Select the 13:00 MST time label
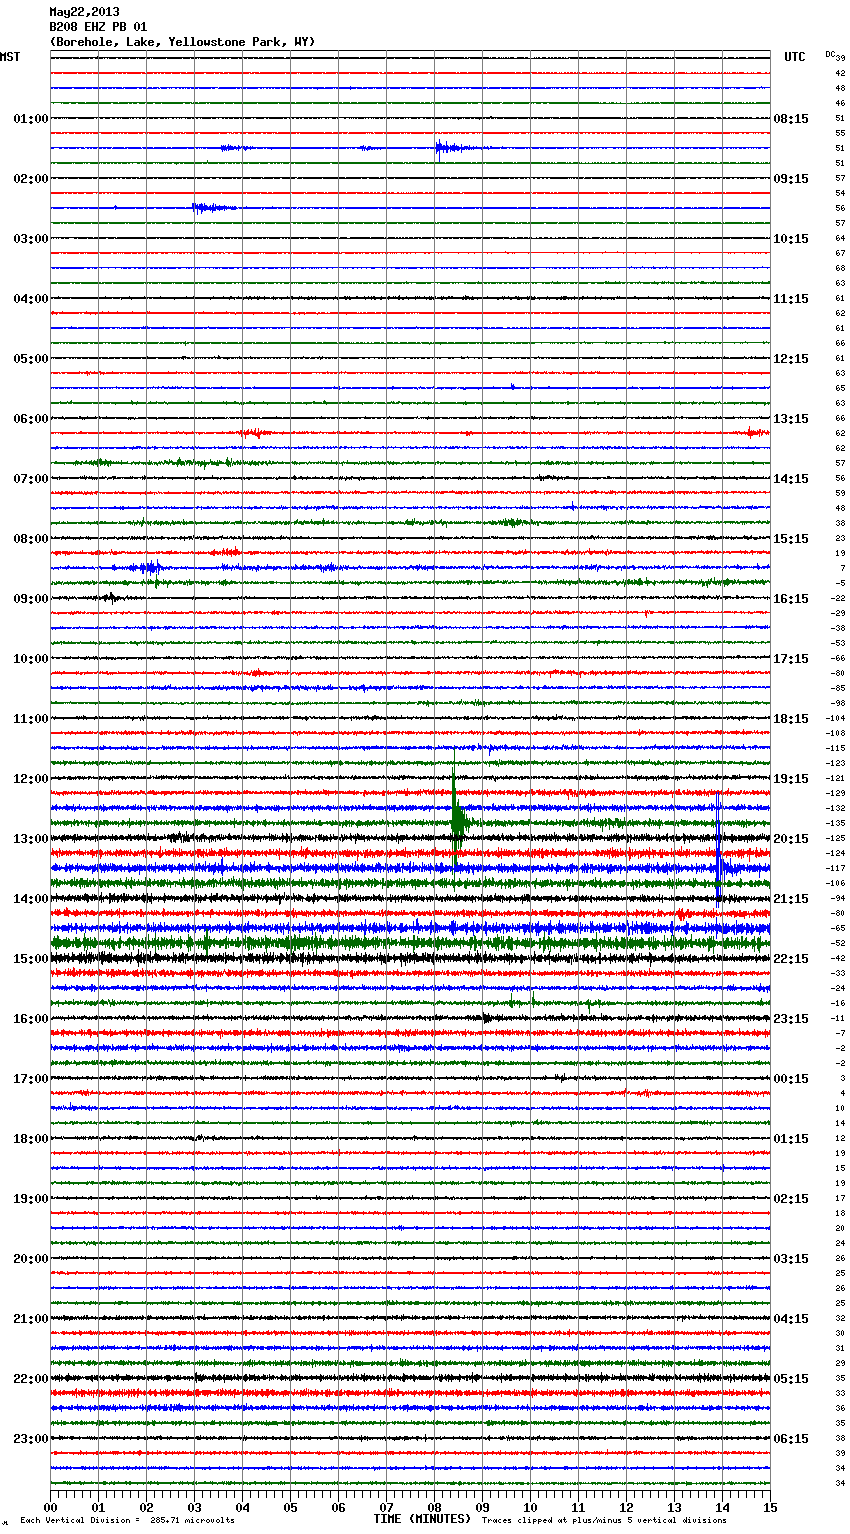Image resolution: width=850 pixels, height=1534 pixels. tap(30, 839)
